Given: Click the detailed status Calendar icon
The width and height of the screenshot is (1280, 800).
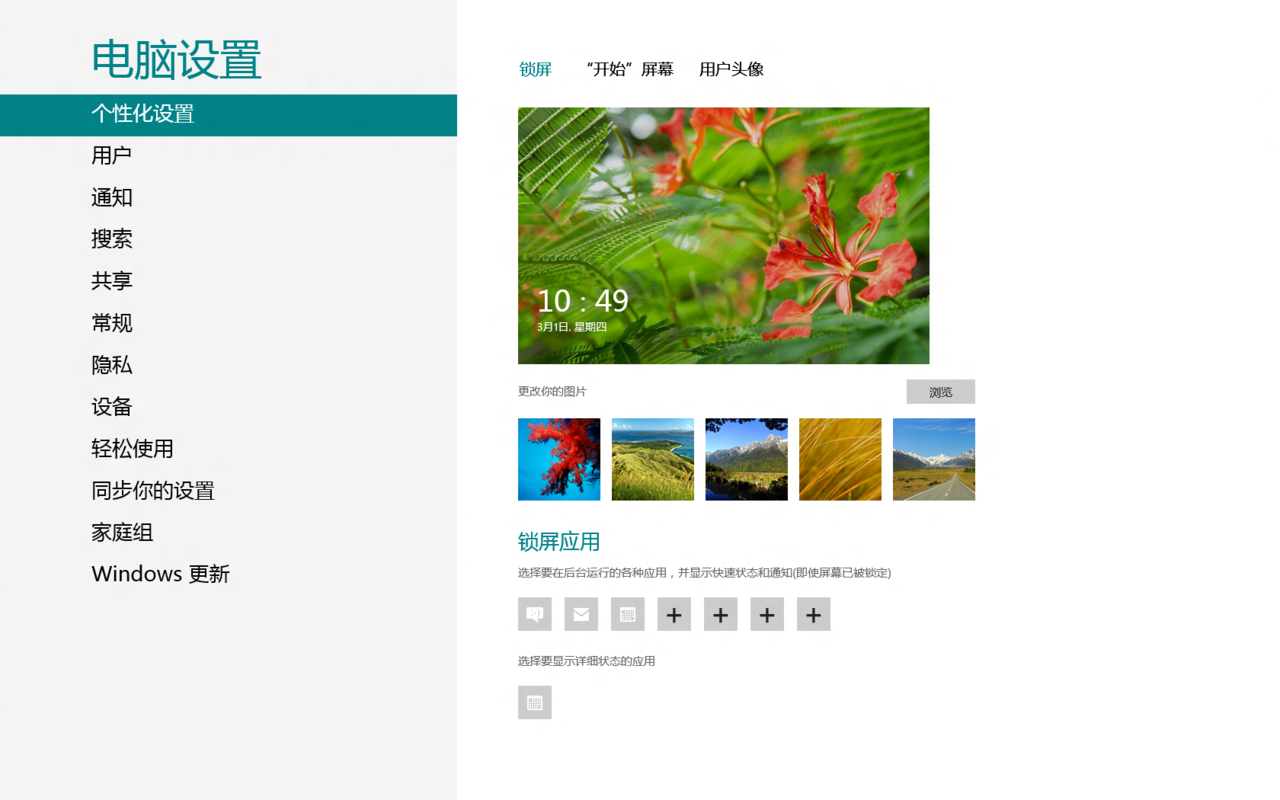Looking at the screenshot, I should (535, 702).
